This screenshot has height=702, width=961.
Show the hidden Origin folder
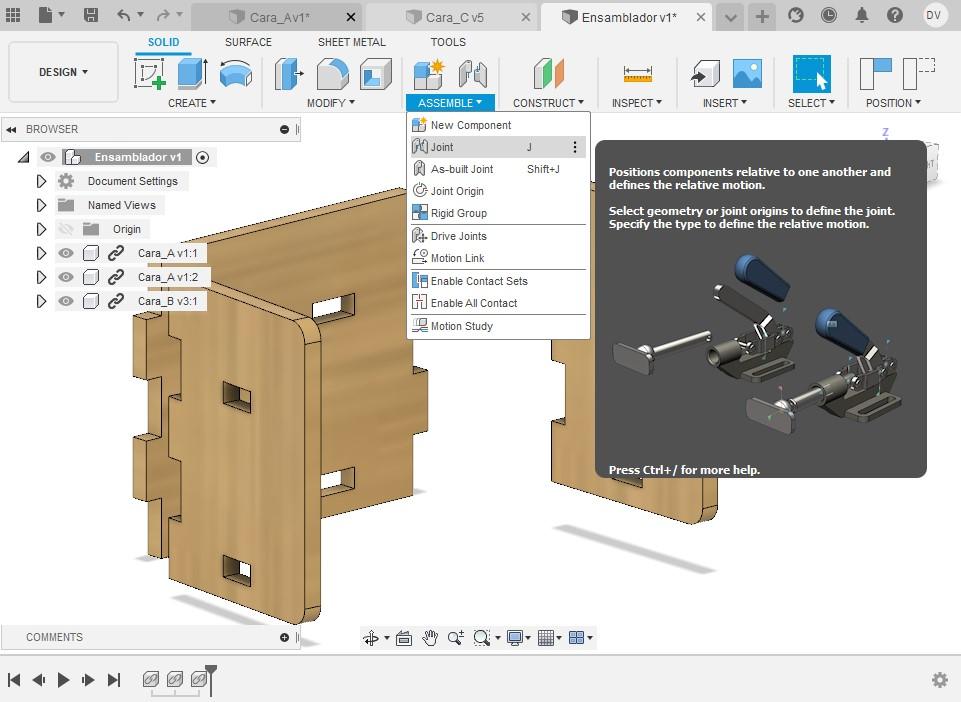66,229
